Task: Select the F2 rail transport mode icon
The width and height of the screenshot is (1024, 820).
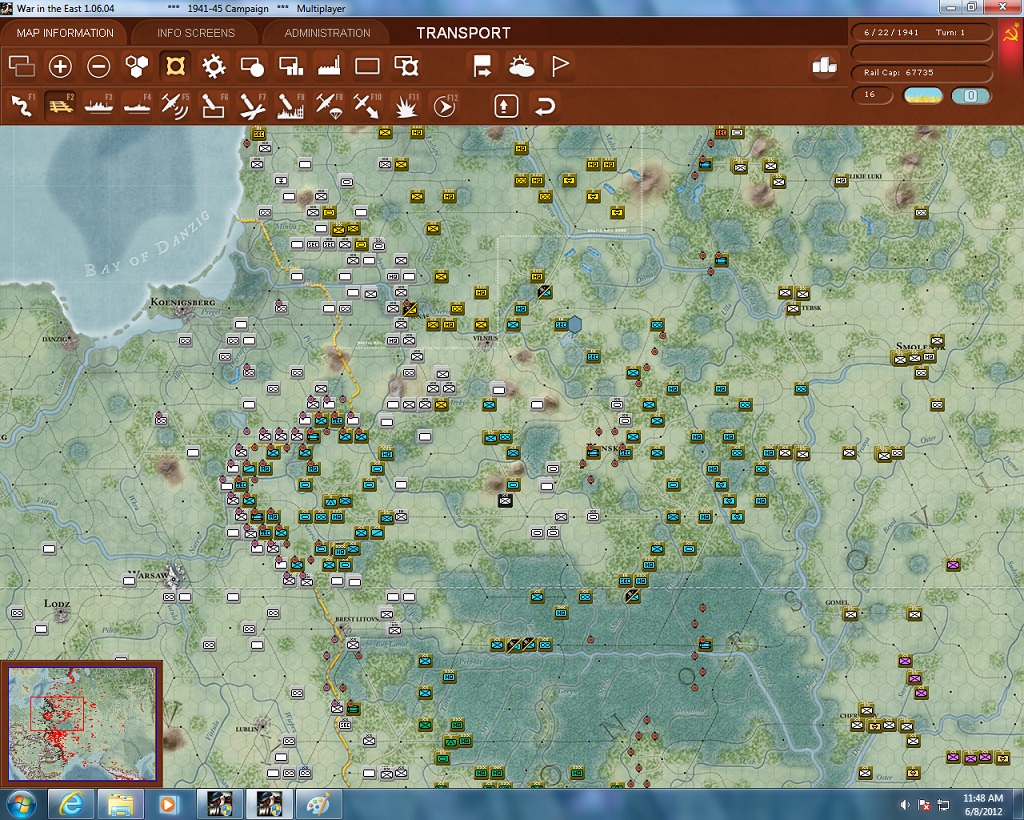Action: pyautogui.click(x=60, y=106)
